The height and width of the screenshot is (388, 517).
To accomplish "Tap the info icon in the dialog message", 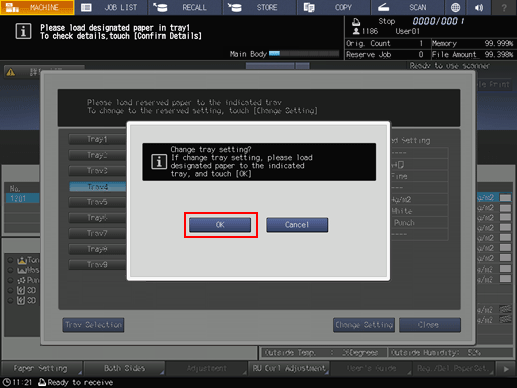I will (x=159, y=162).
